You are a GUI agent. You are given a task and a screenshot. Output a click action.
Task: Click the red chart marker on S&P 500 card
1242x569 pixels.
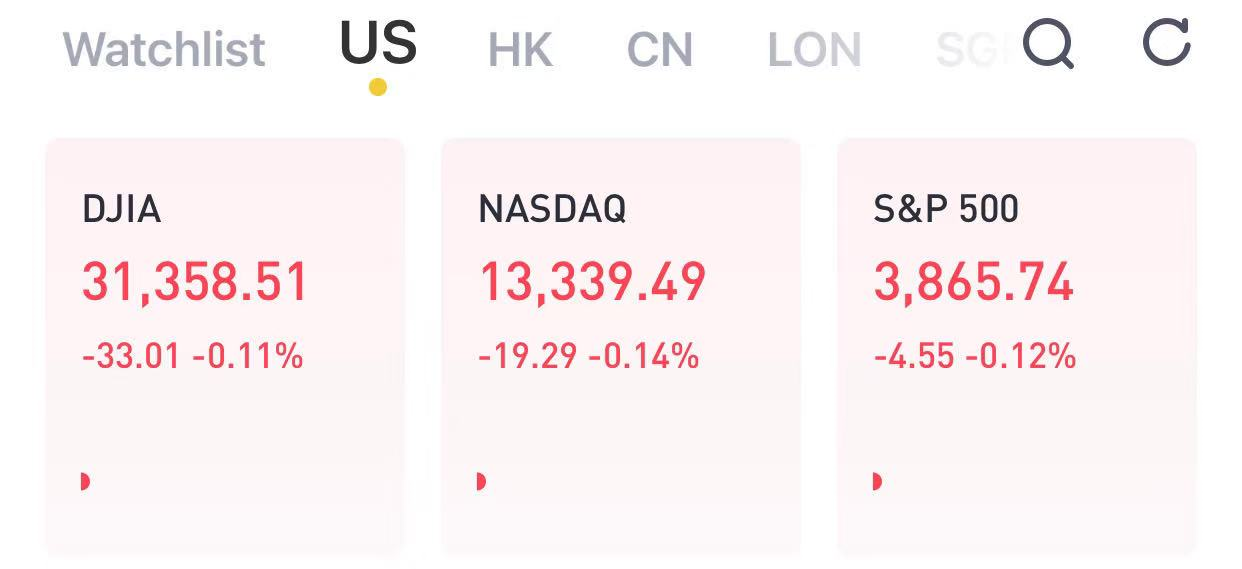tap(877, 482)
